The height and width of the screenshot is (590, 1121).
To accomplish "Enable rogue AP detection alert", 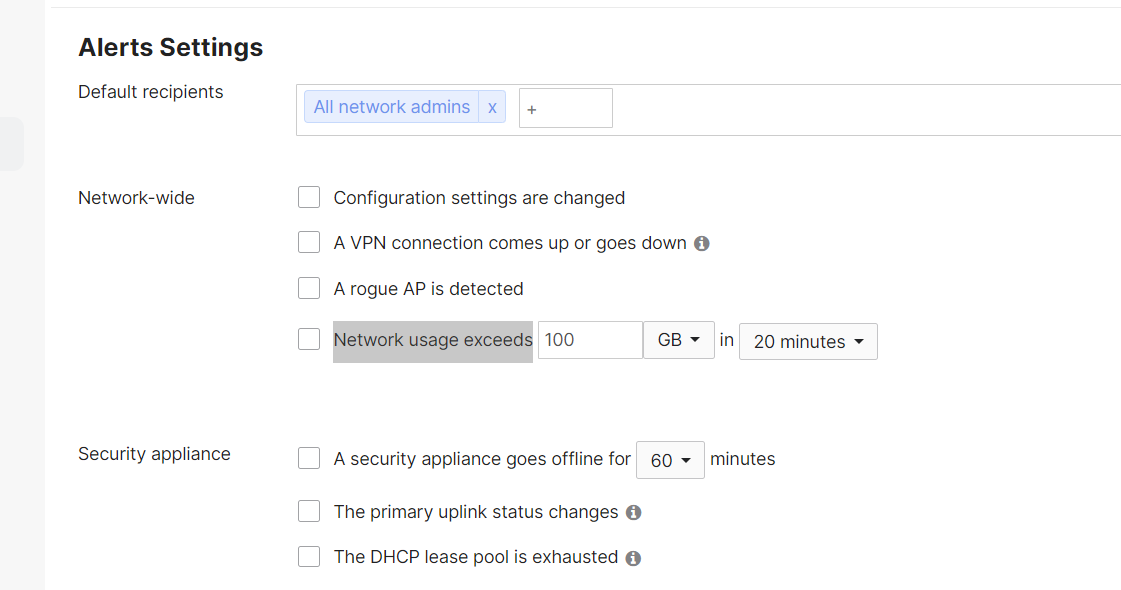I will pyautogui.click(x=309, y=288).
